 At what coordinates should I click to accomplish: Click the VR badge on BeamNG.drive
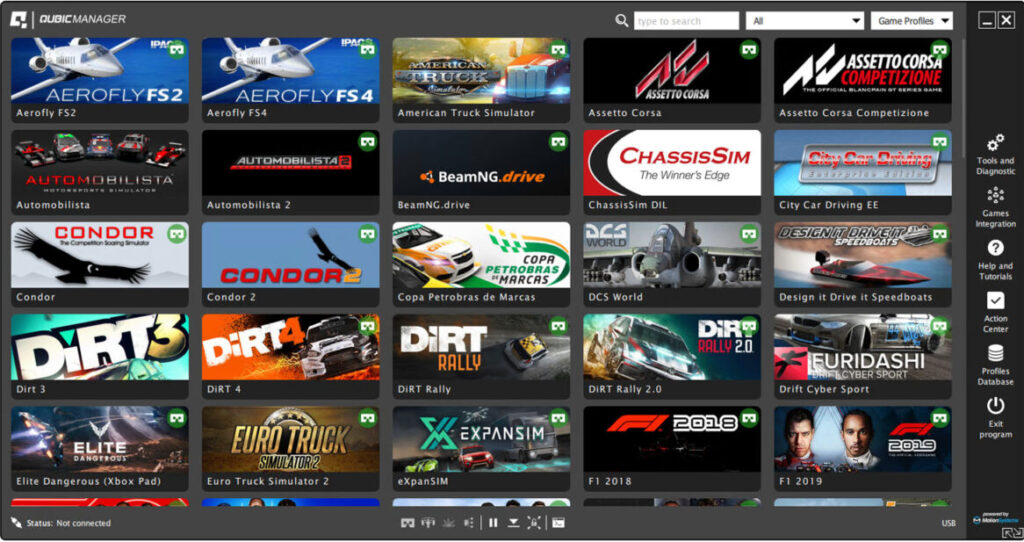[558, 142]
